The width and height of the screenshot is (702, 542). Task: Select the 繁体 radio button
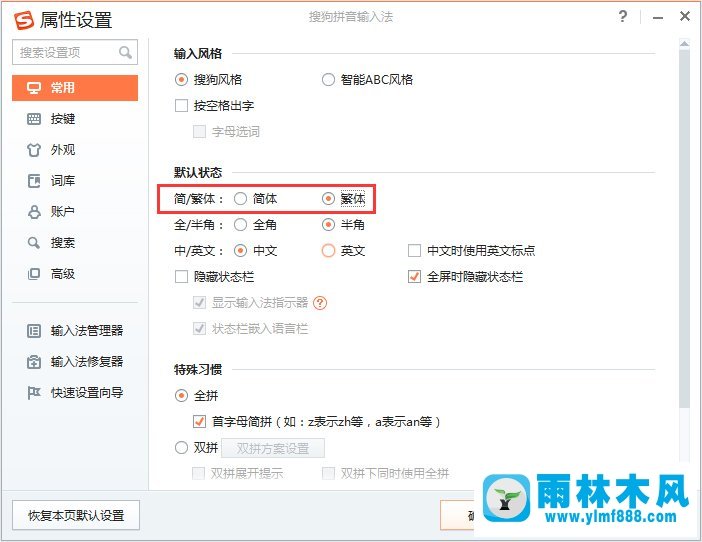pos(328,199)
